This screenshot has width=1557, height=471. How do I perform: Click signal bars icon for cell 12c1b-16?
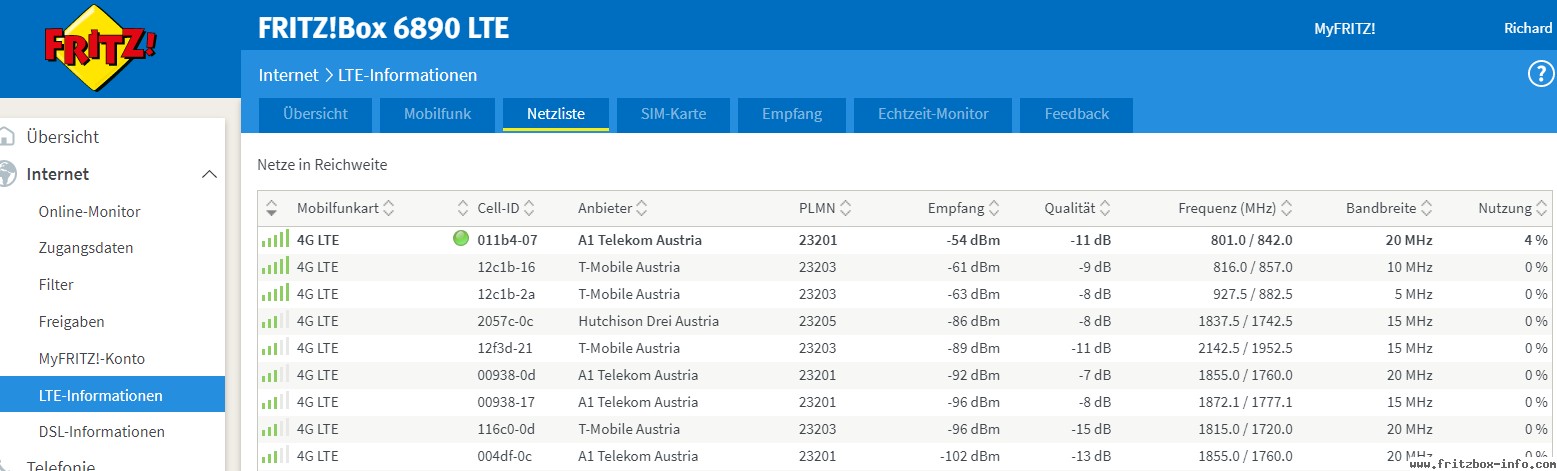click(x=275, y=266)
